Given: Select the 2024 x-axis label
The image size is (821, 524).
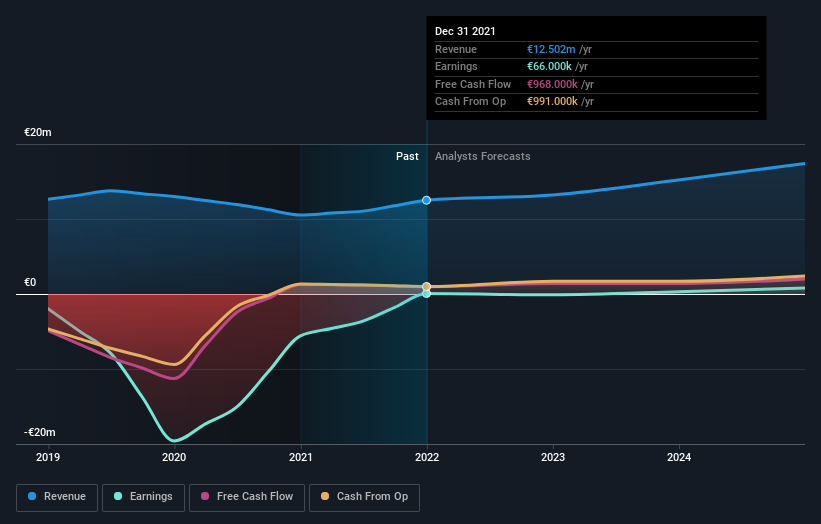Looking at the screenshot, I should (679, 457).
